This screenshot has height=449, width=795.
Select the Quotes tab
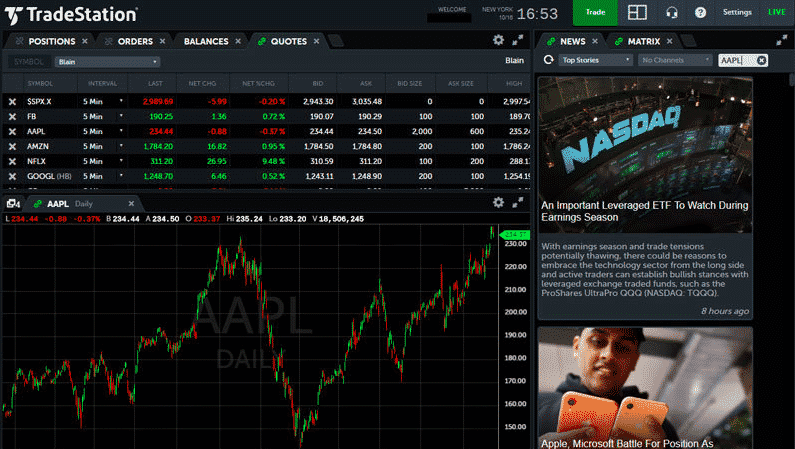pos(288,42)
